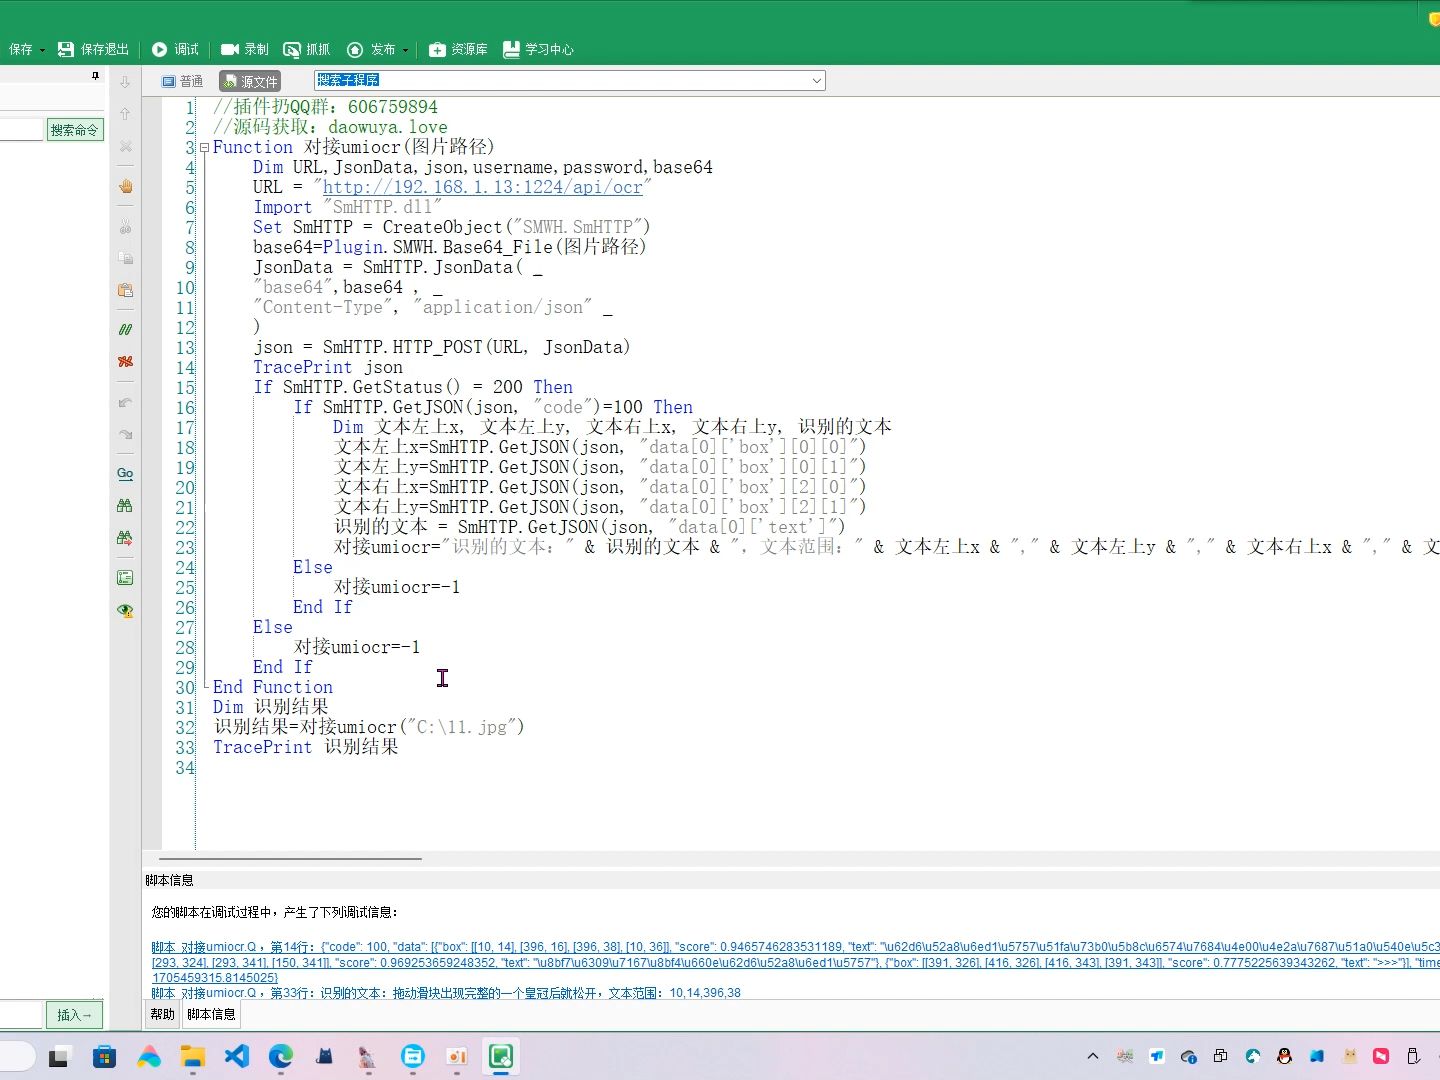This screenshot has height=1080, width=1440.
Task: Click the Microsoft Store taskbar icon
Action: click(105, 1055)
